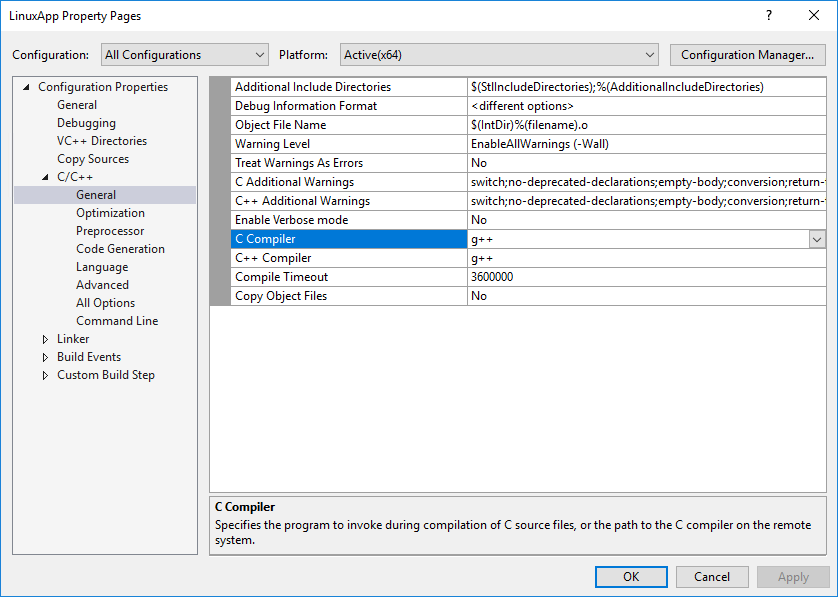Expand the Custom Build Step node

click(45, 375)
